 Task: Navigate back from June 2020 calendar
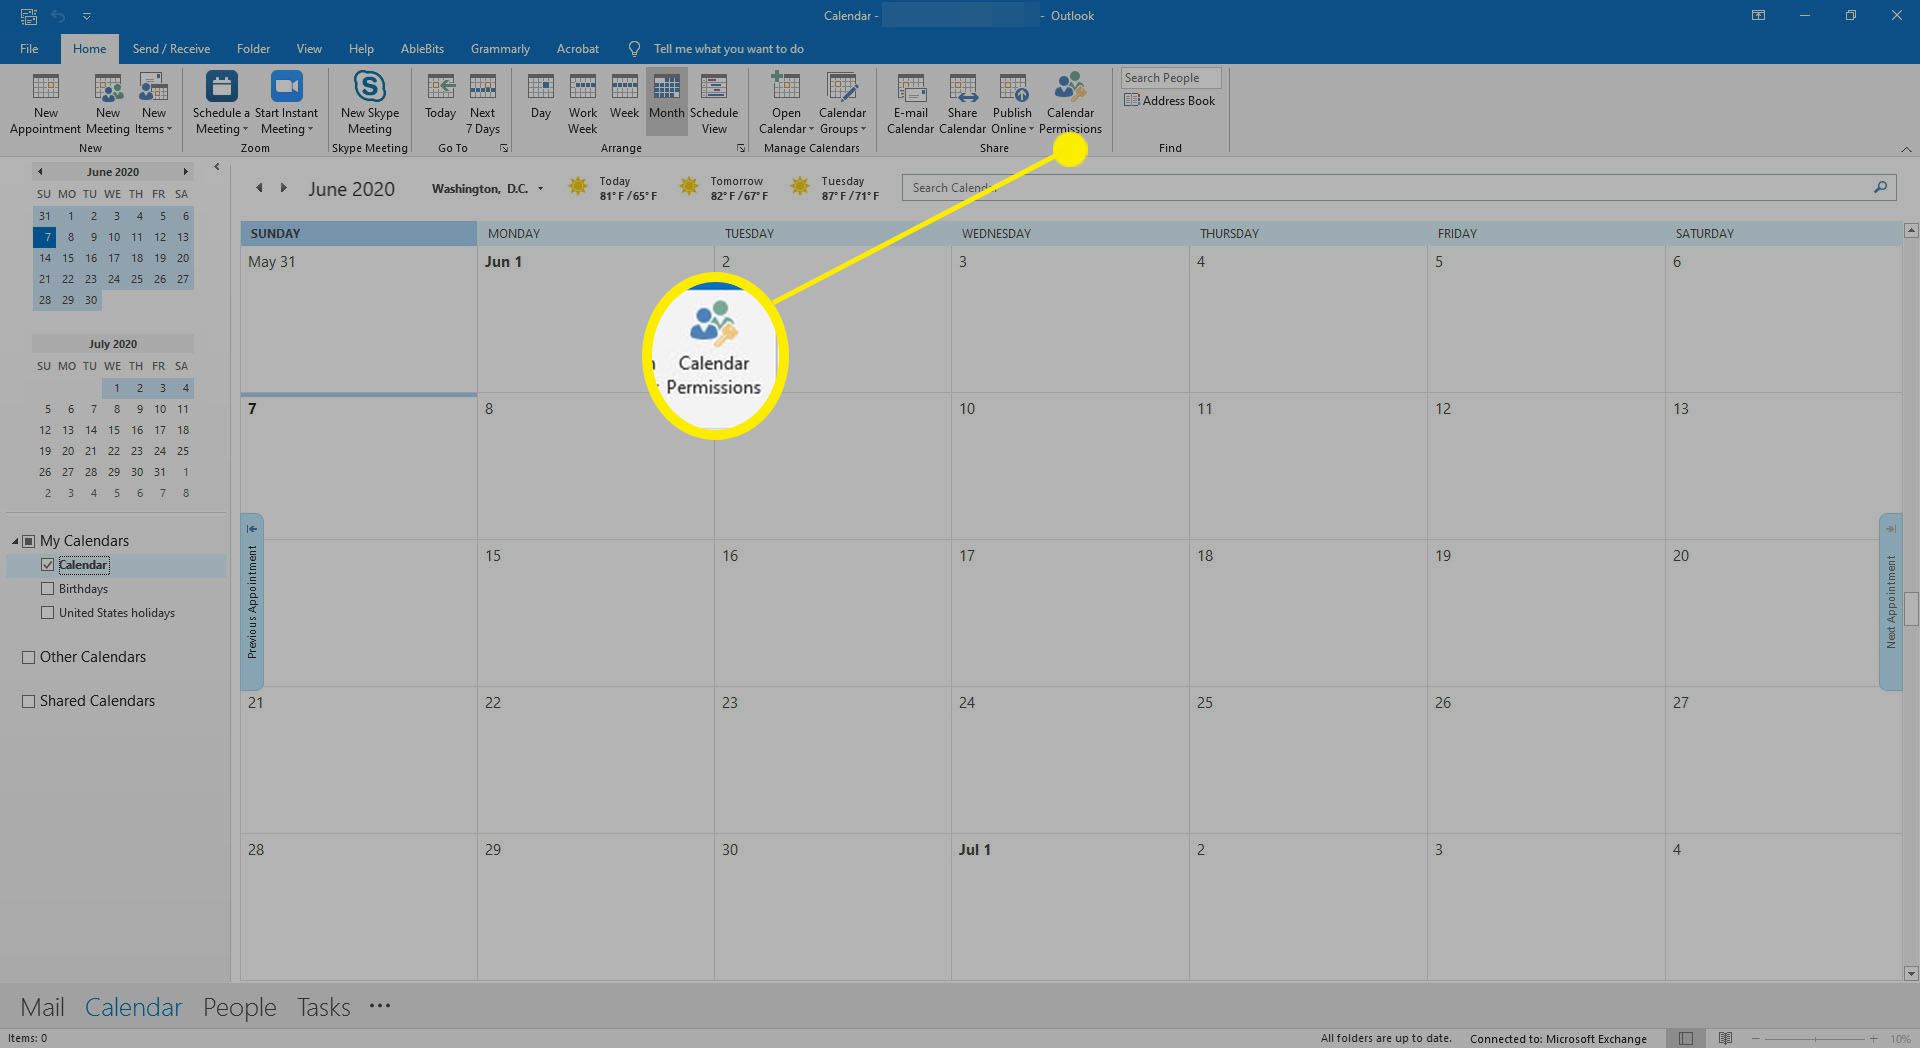(259, 188)
